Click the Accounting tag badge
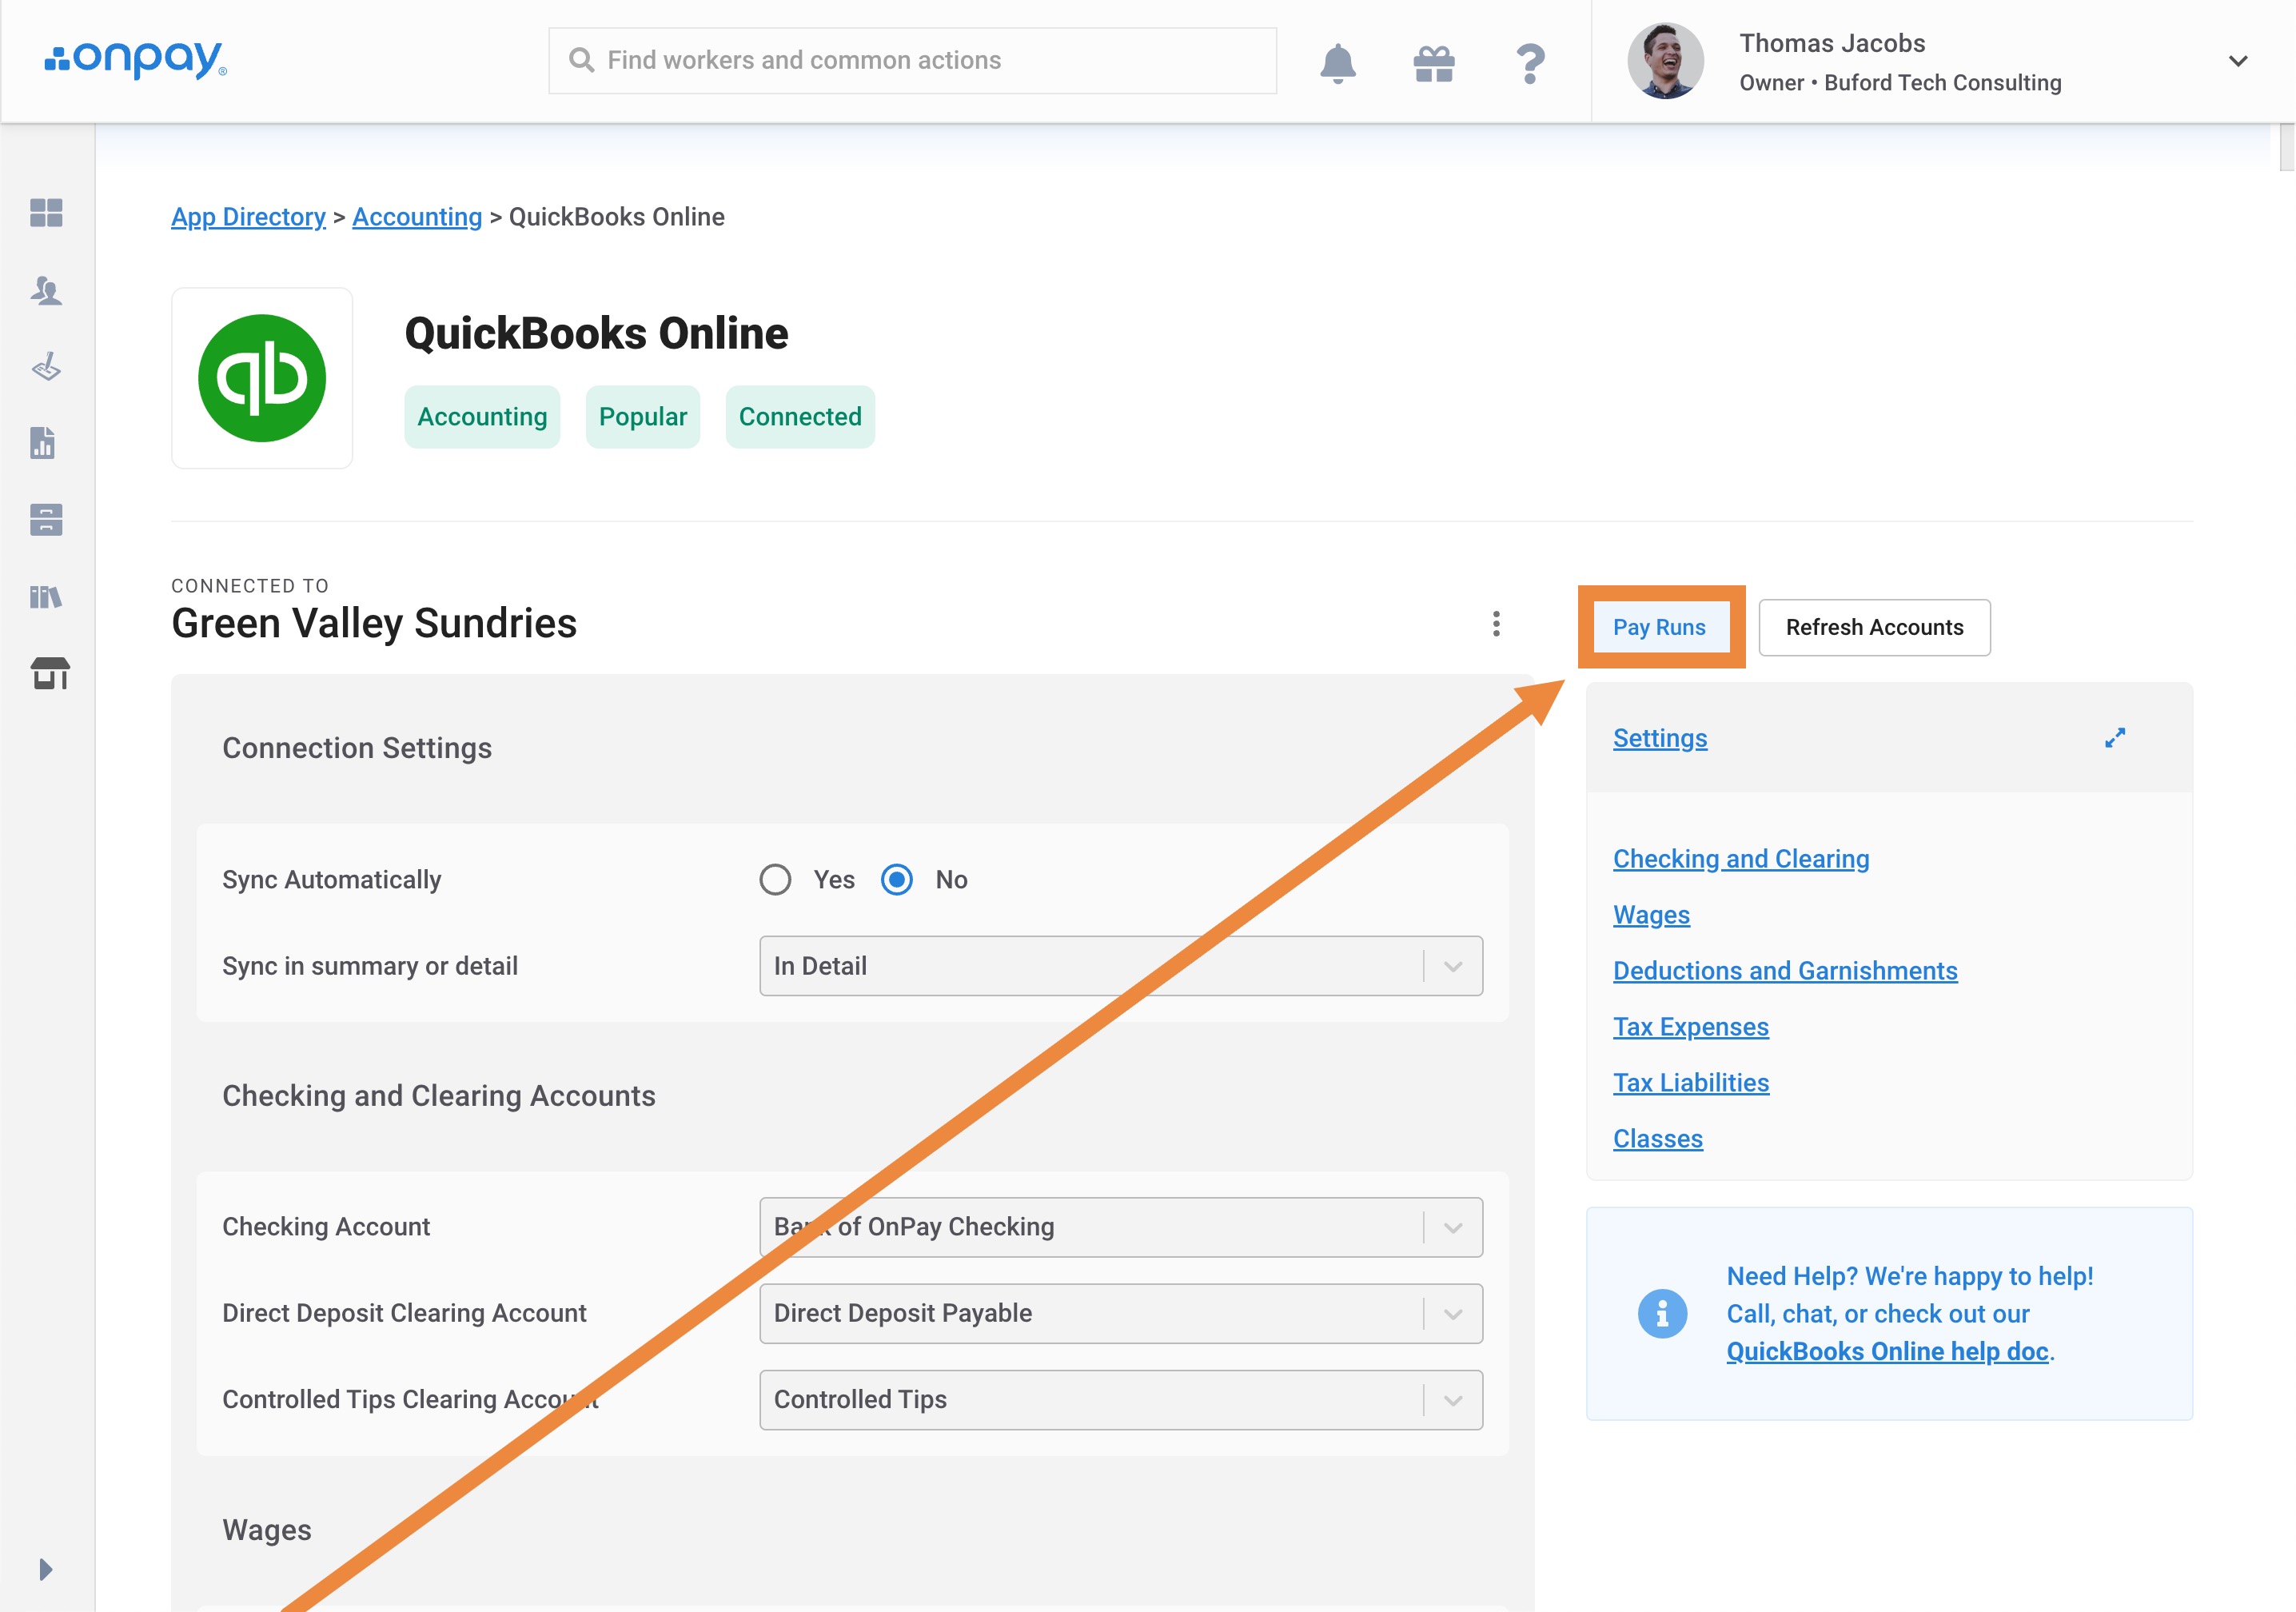 [x=482, y=417]
